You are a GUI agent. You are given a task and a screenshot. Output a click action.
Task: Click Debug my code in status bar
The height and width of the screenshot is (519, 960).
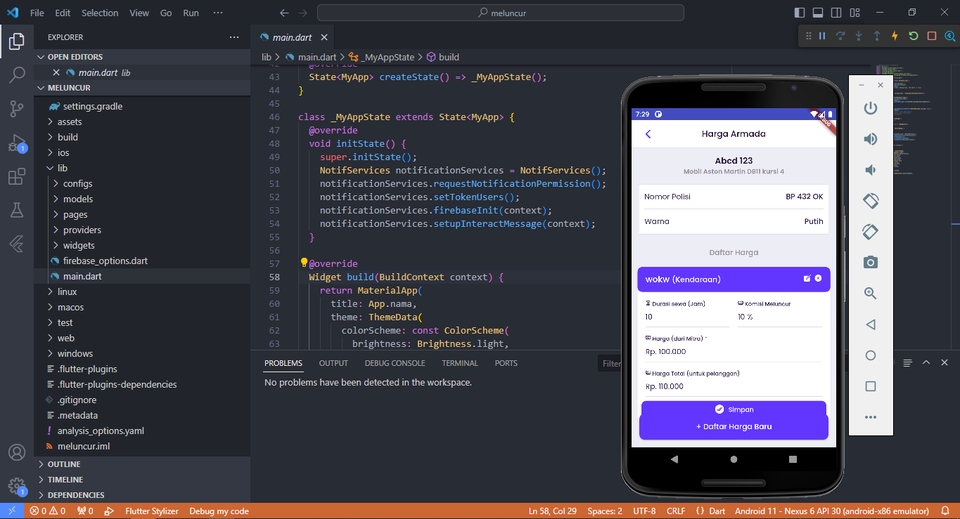coord(219,511)
